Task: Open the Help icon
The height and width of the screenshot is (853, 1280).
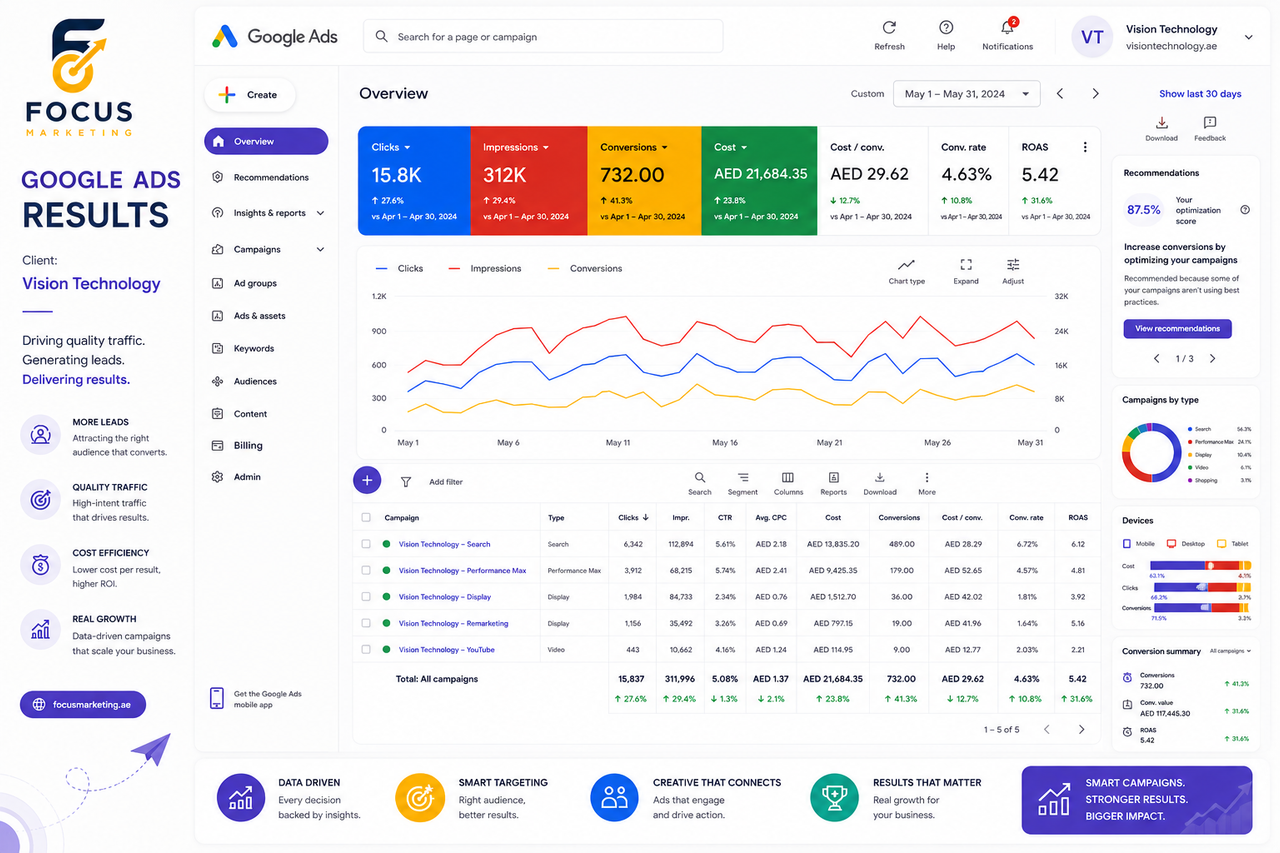Action: [946, 28]
